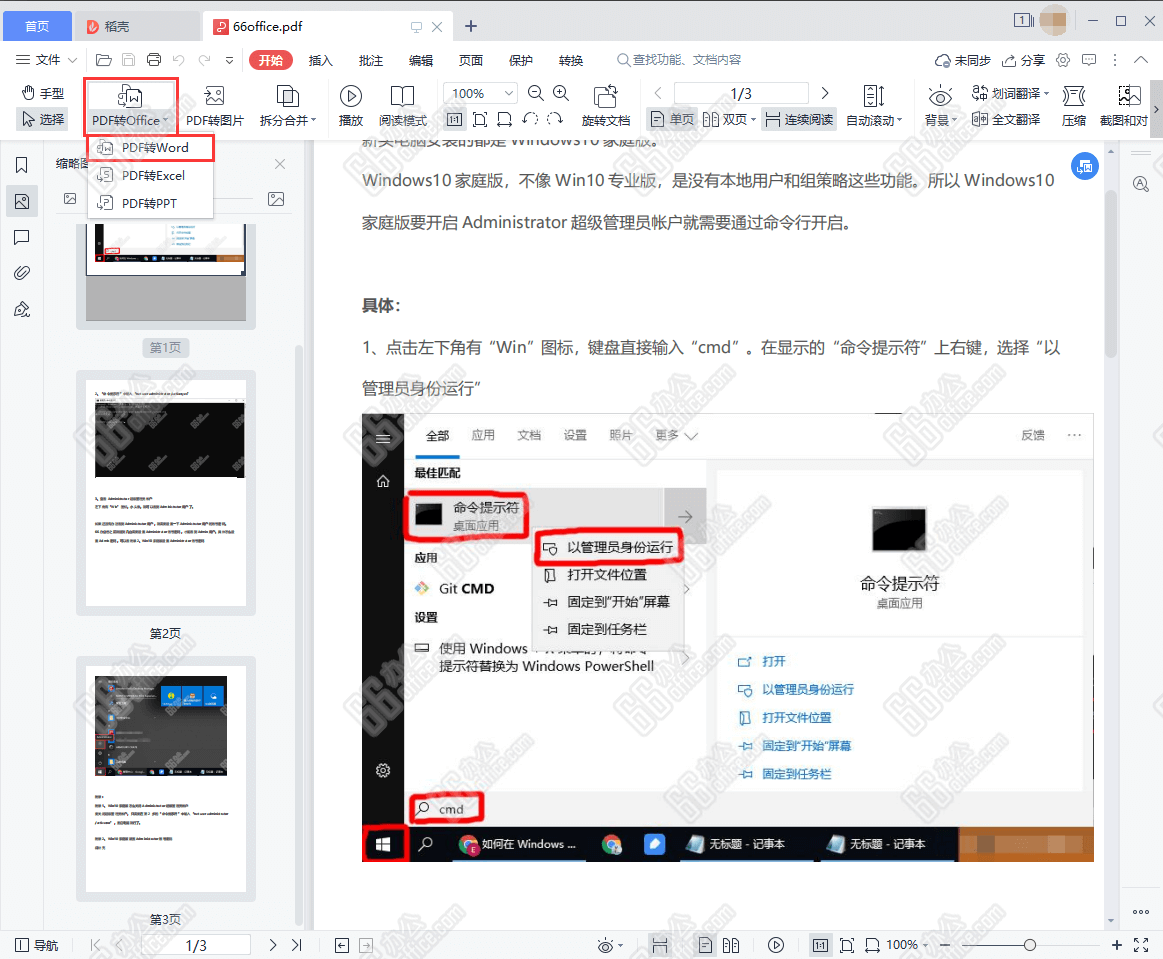This screenshot has height=959, width=1163.
Task: Enter 阅读模式 reading mode
Action: pos(403,105)
